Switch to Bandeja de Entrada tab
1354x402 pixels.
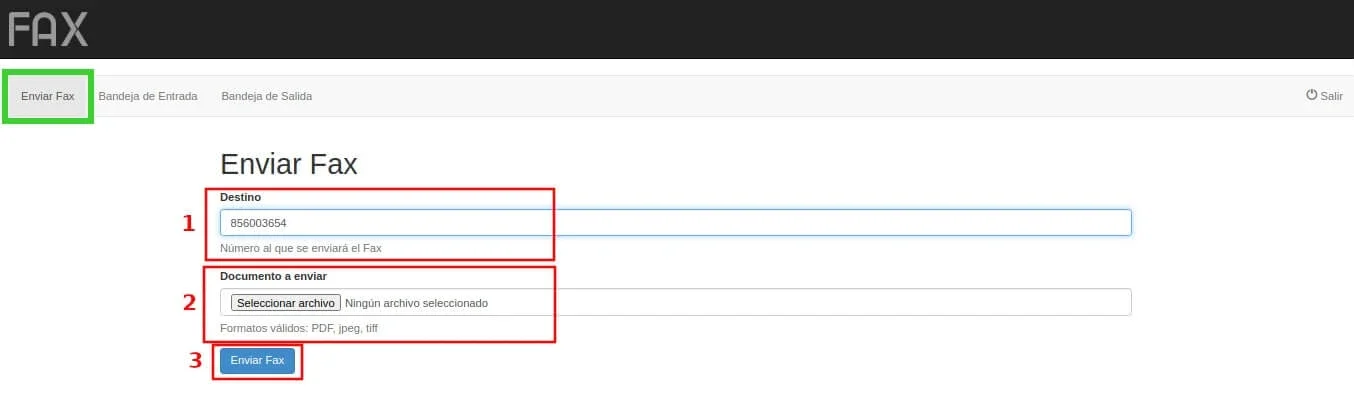[148, 96]
